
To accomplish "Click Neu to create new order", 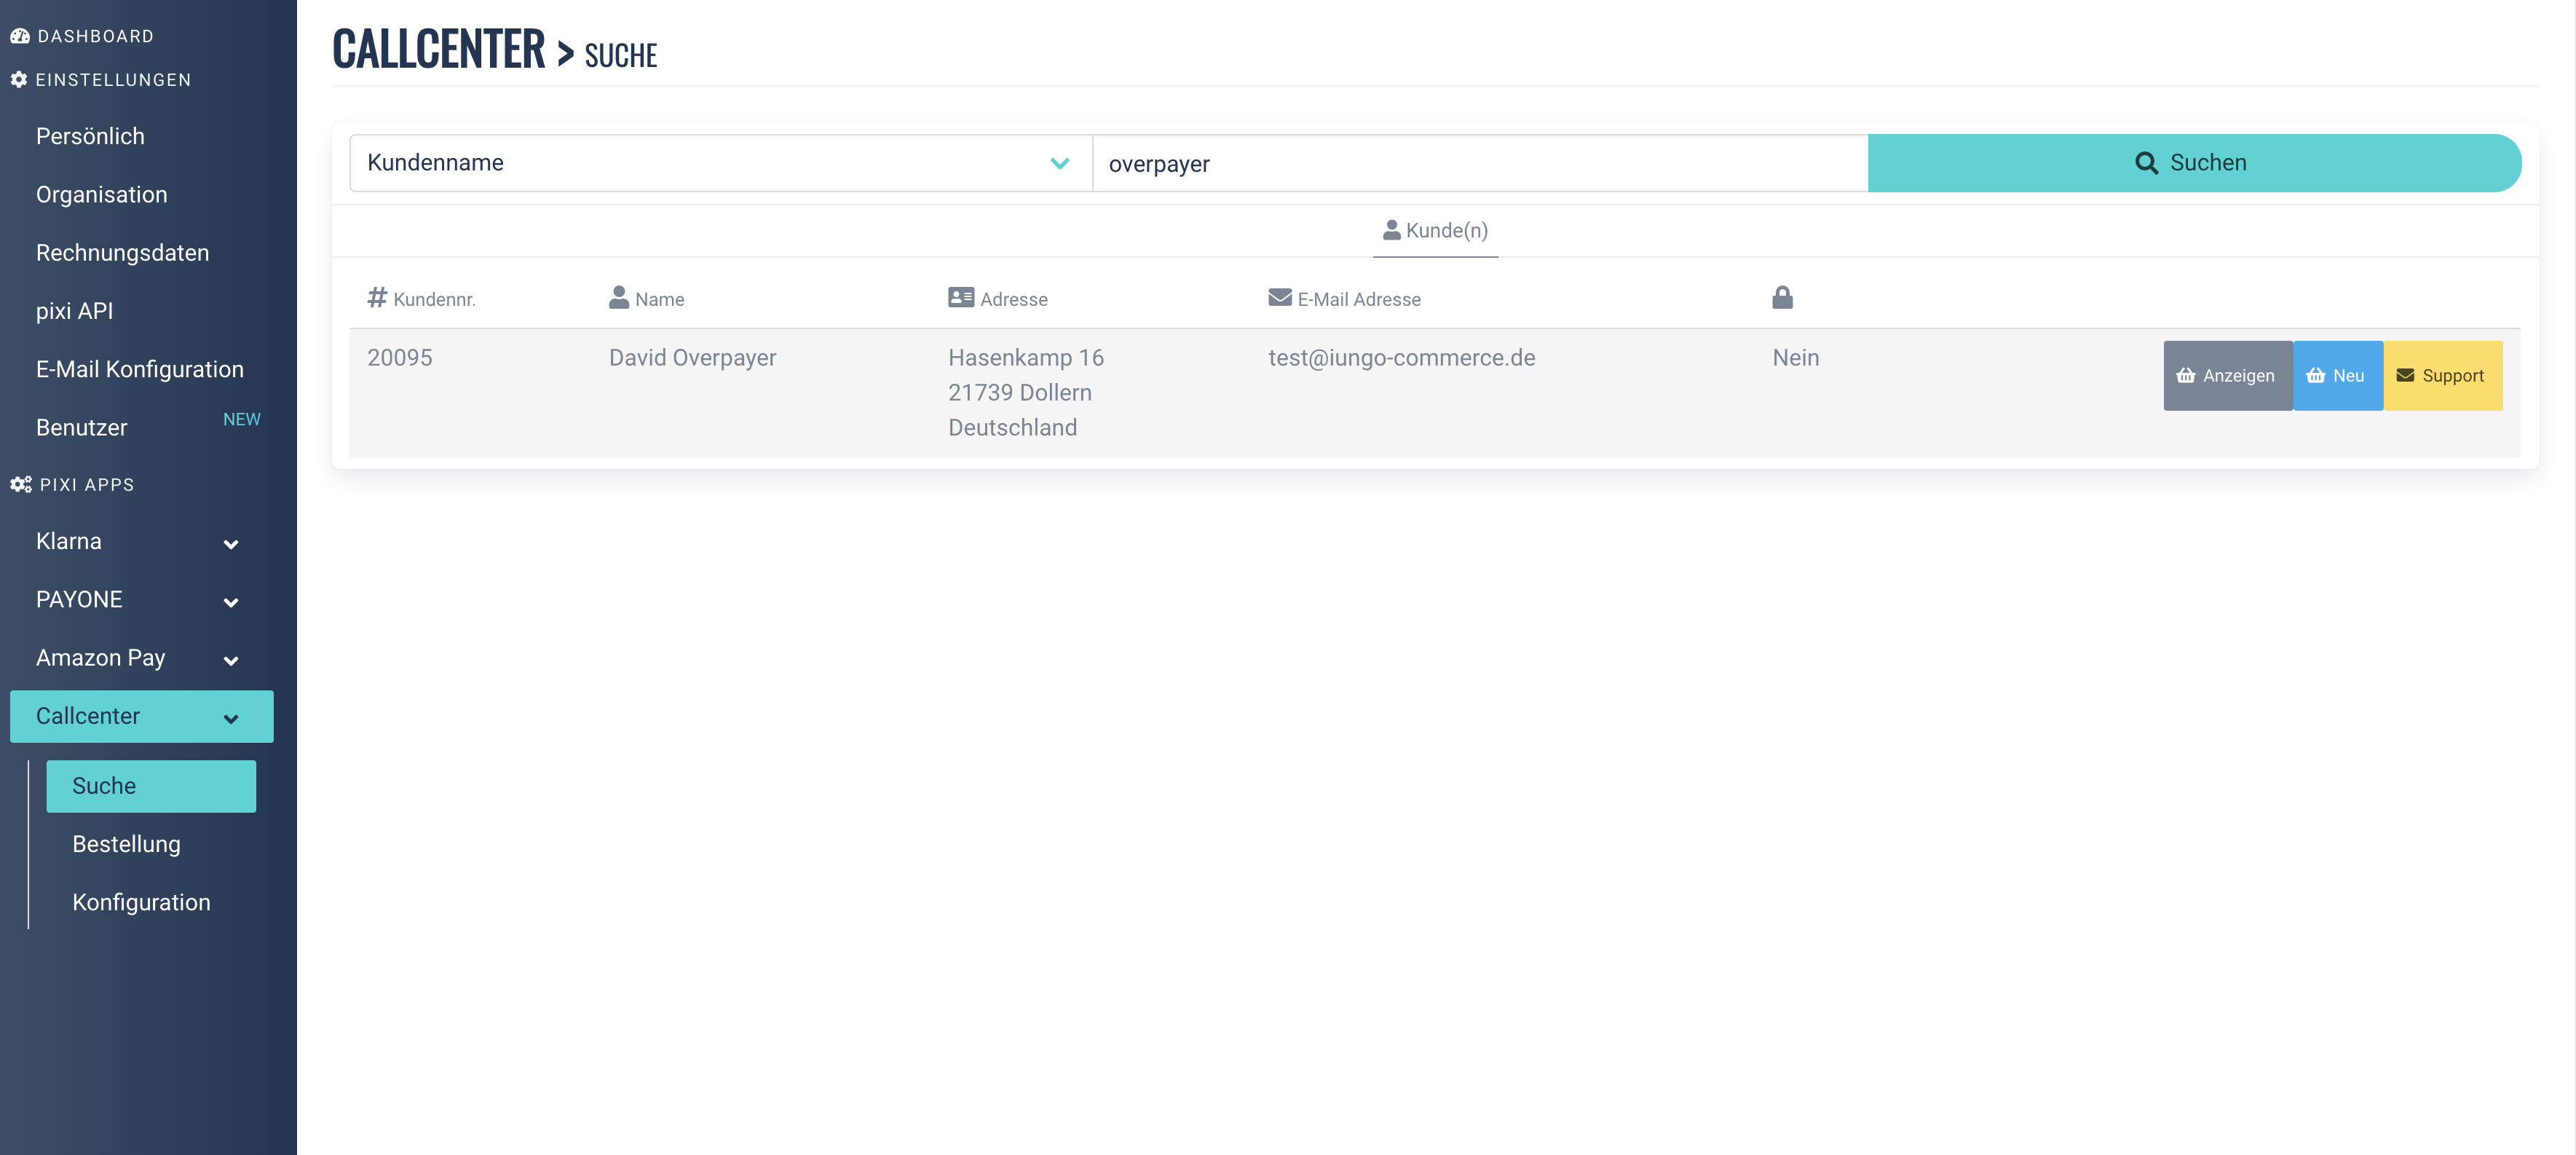I will coord(2338,376).
